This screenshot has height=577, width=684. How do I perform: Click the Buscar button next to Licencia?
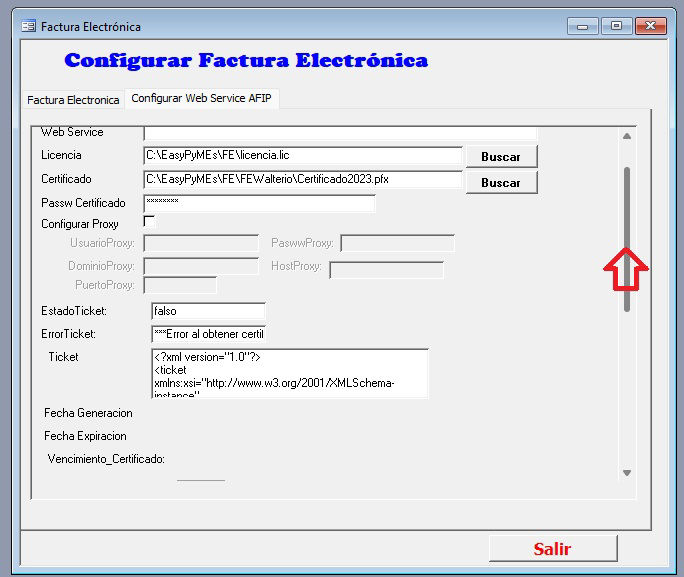tap(500, 157)
